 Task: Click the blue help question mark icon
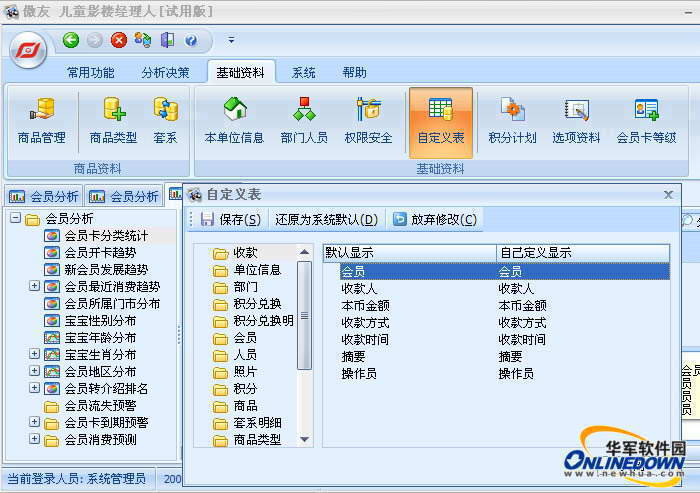[x=191, y=41]
